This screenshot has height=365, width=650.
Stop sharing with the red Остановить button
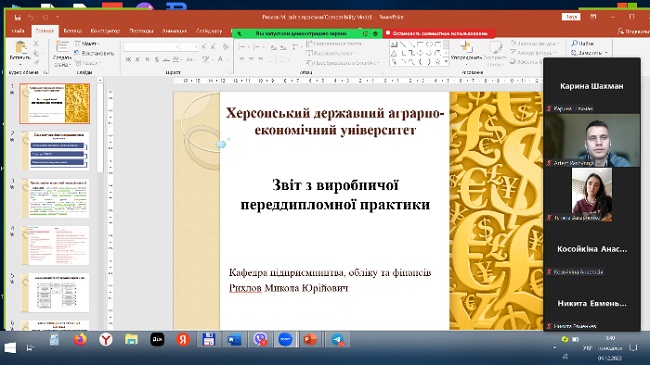coord(439,33)
